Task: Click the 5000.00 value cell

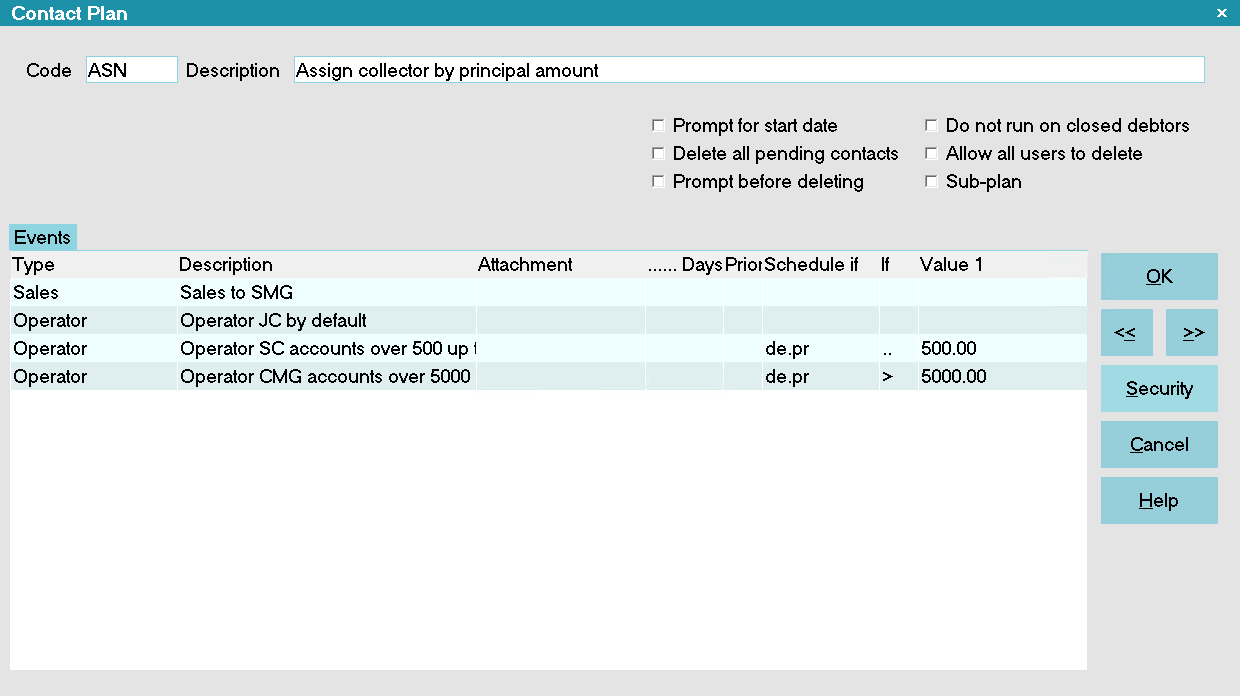Action: pos(1002,377)
